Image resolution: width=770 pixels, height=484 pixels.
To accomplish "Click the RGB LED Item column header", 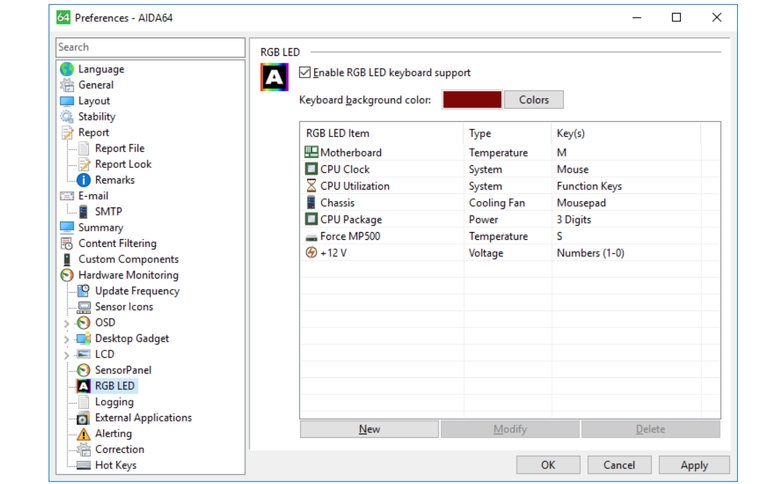I will click(382, 133).
